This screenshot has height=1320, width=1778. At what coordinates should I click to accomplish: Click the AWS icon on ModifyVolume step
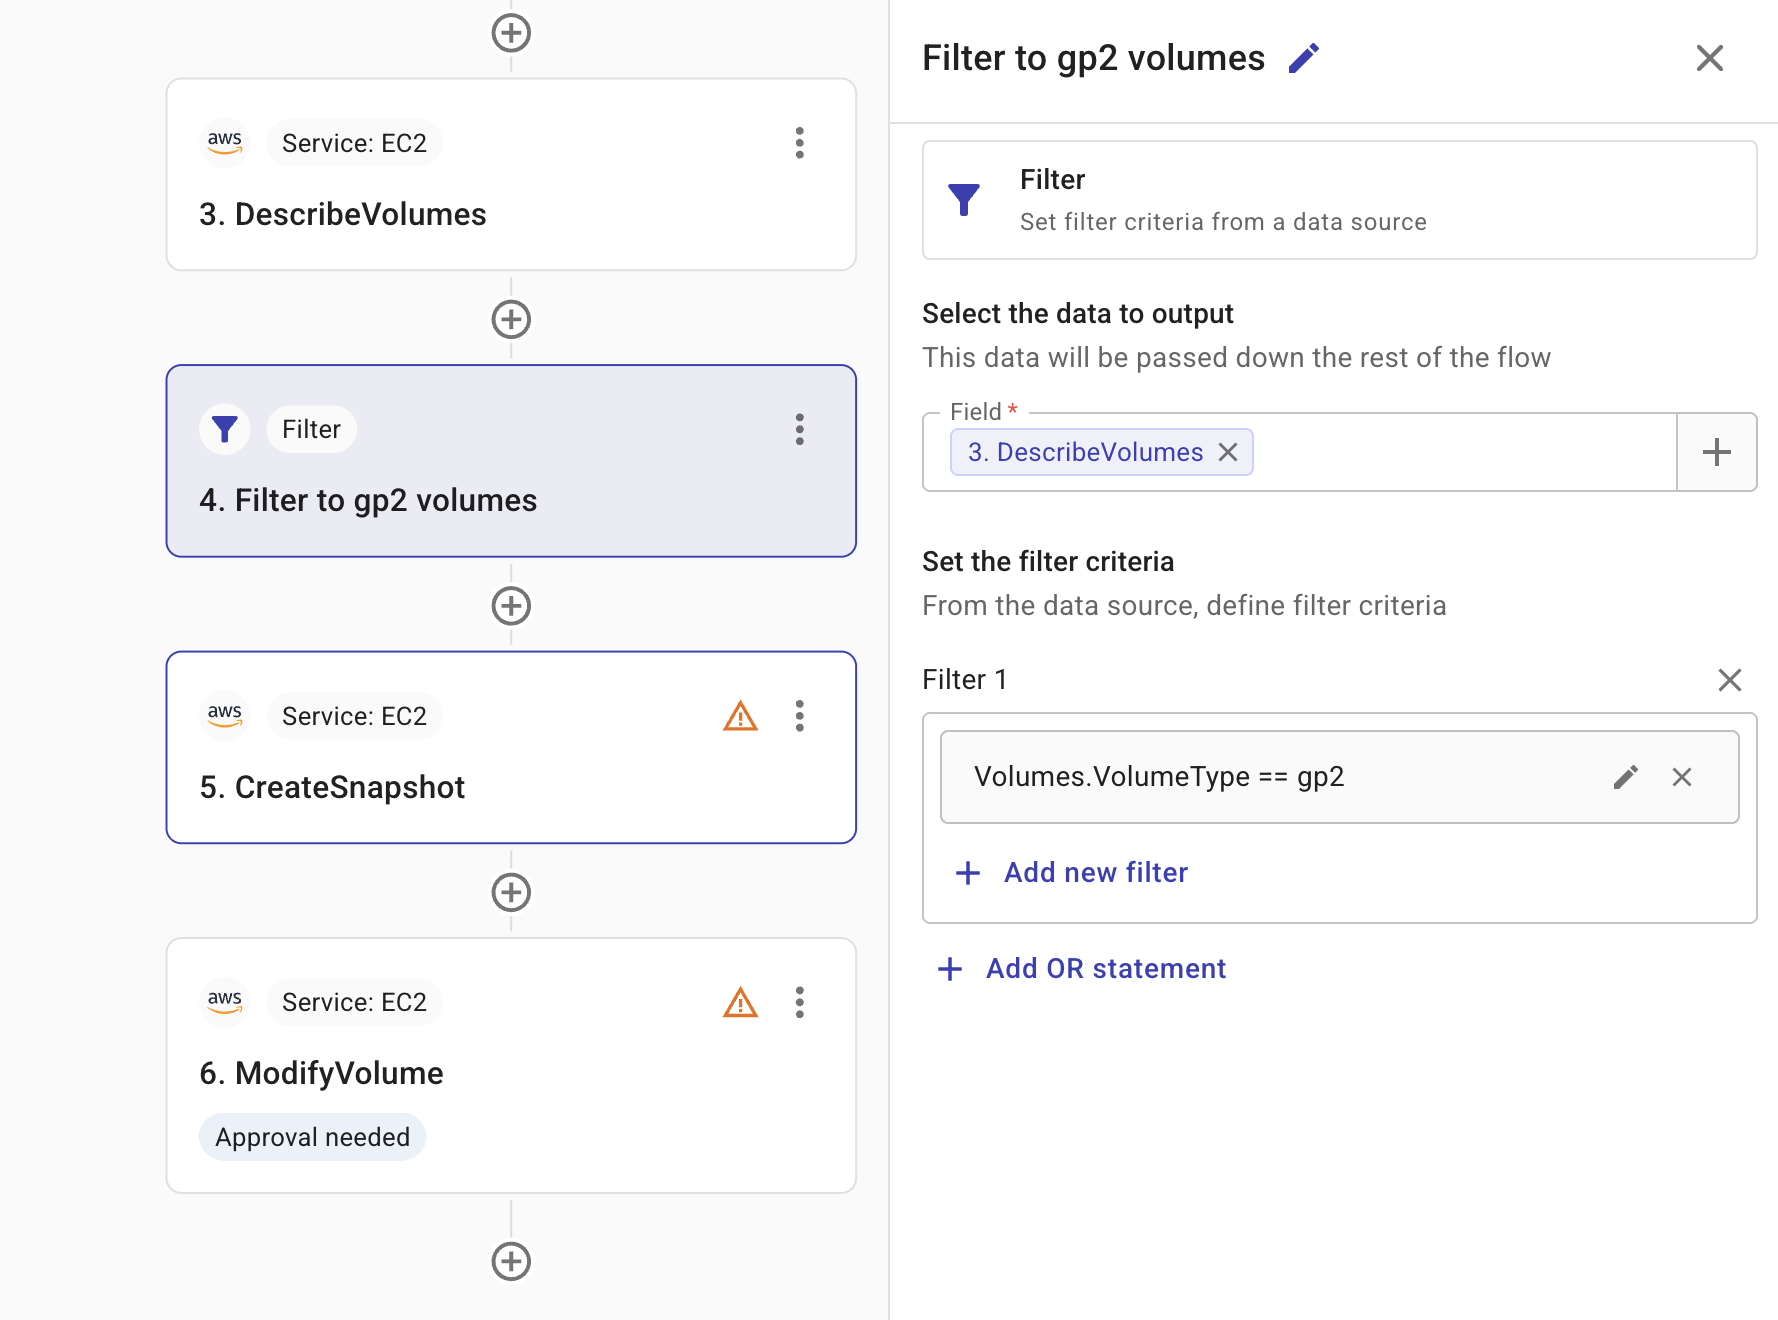pos(225,1002)
